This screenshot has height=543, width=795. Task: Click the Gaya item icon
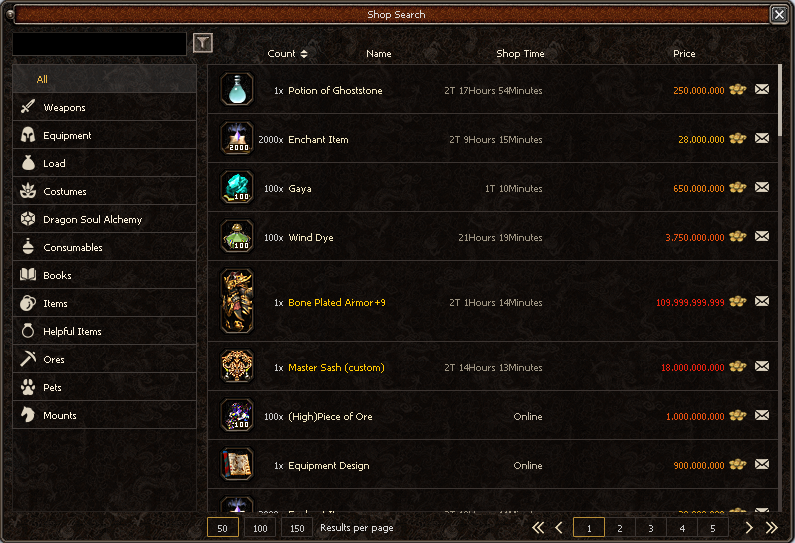pos(237,187)
